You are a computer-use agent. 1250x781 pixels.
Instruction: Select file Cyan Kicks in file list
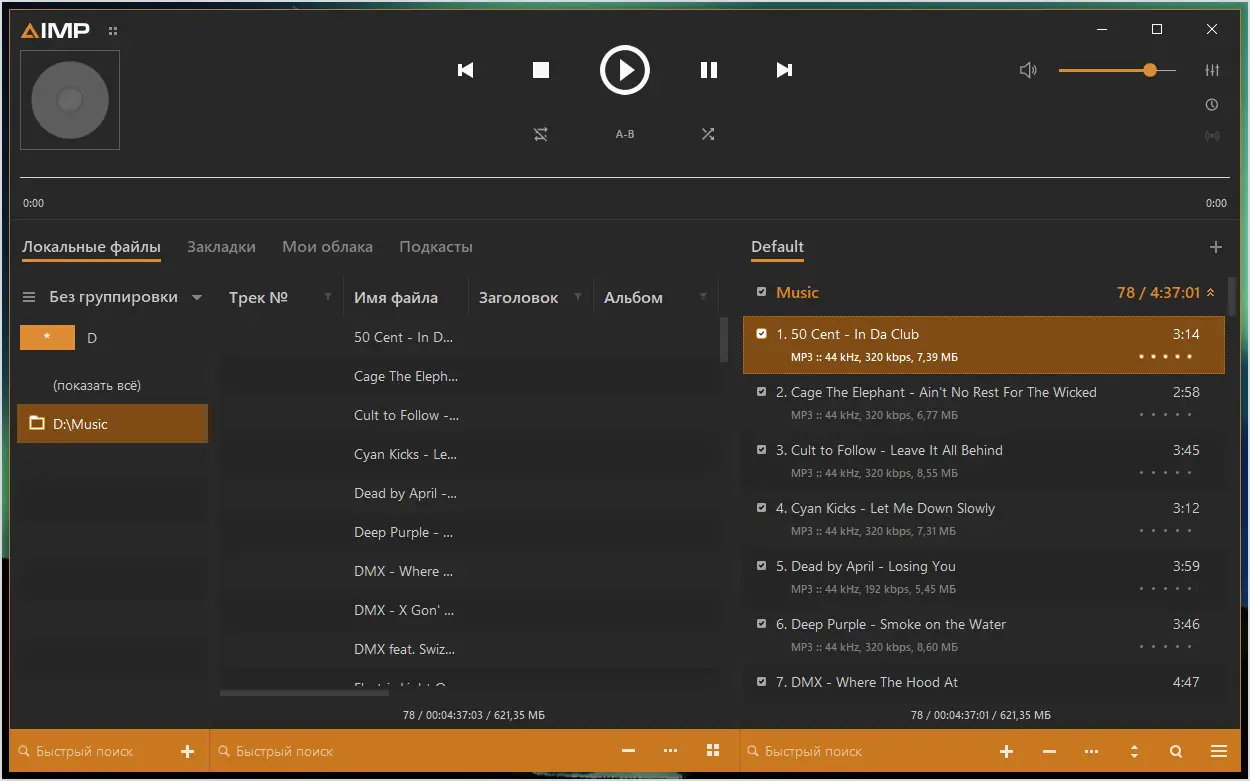pos(405,454)
